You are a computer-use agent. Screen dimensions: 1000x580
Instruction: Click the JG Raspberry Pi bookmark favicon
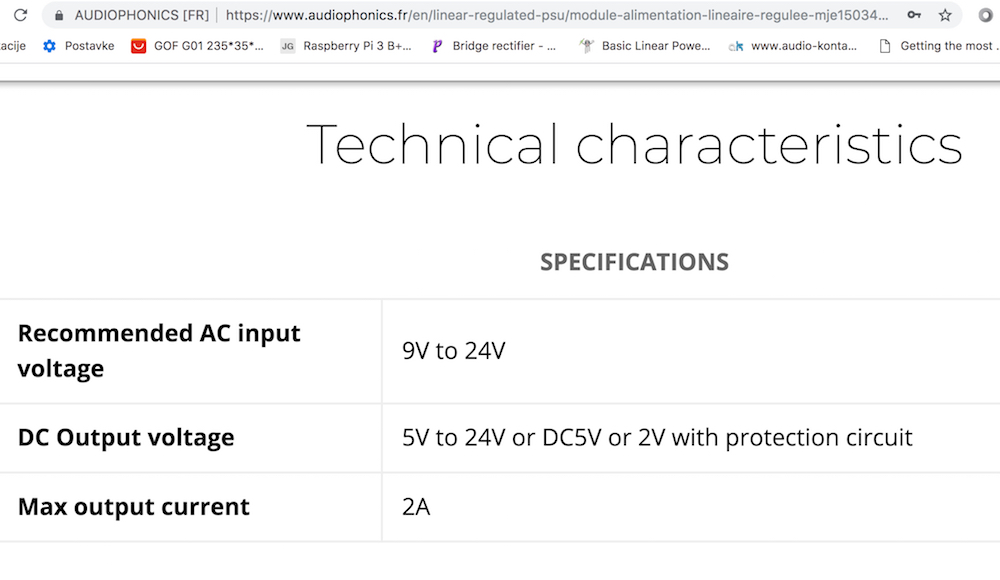288,46
